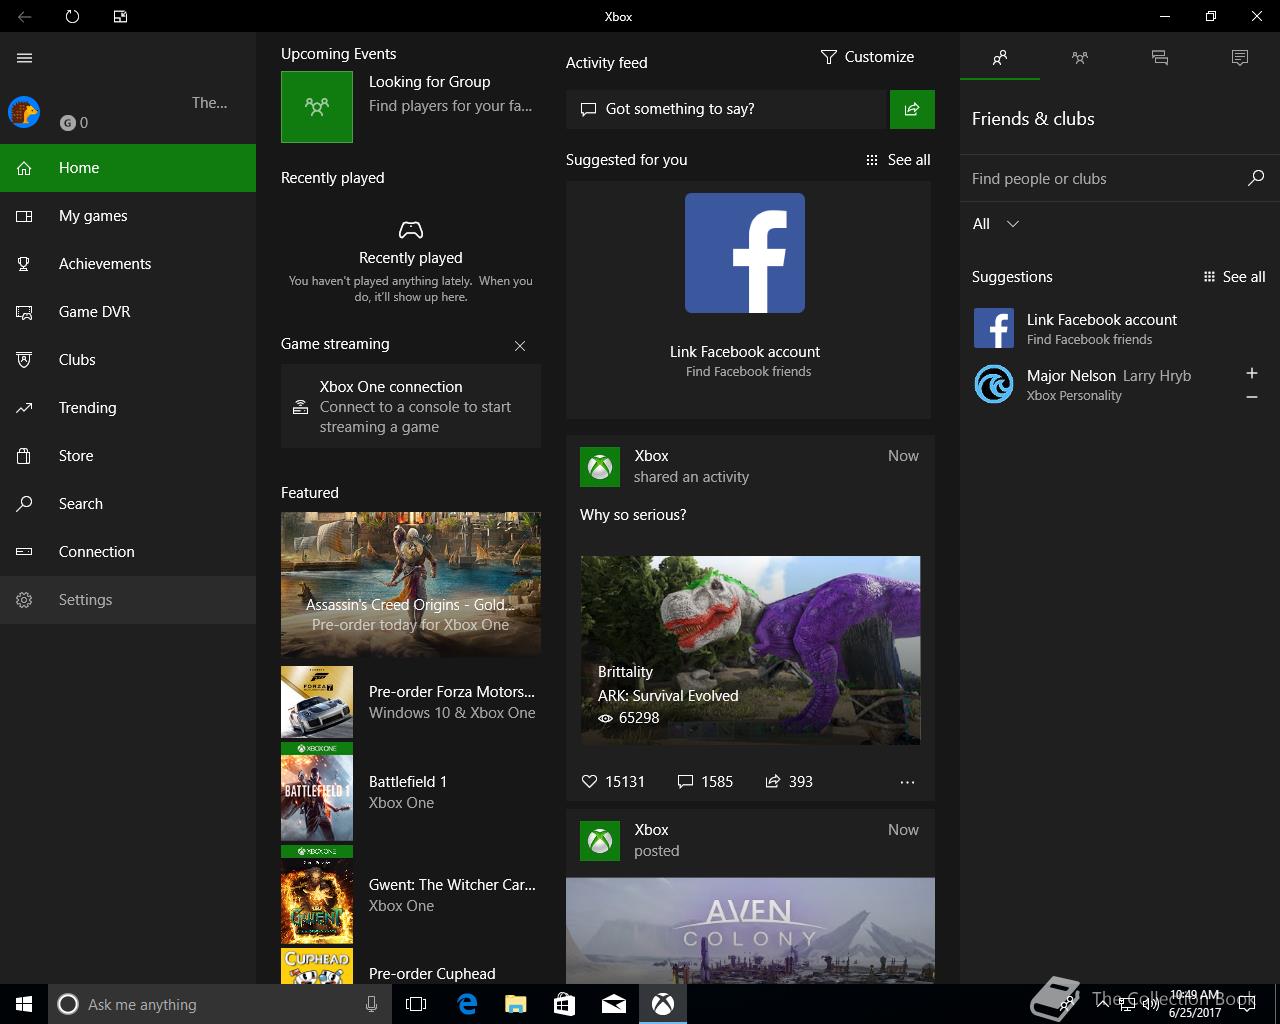Click See all in Suggested for you

click(898, 160)
